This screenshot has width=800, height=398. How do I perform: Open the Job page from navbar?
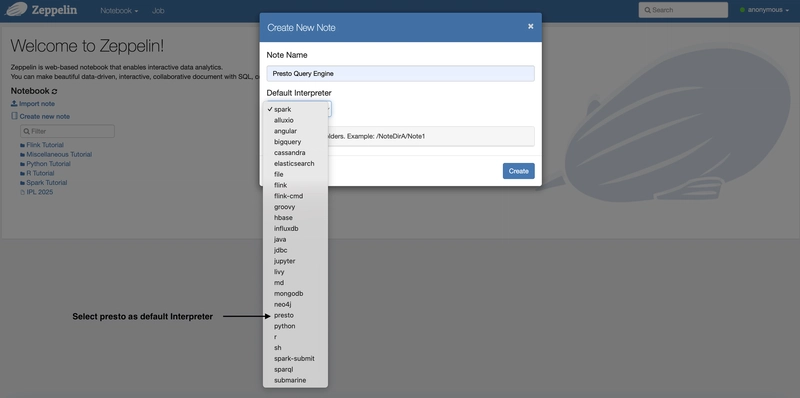click(158, 10)
